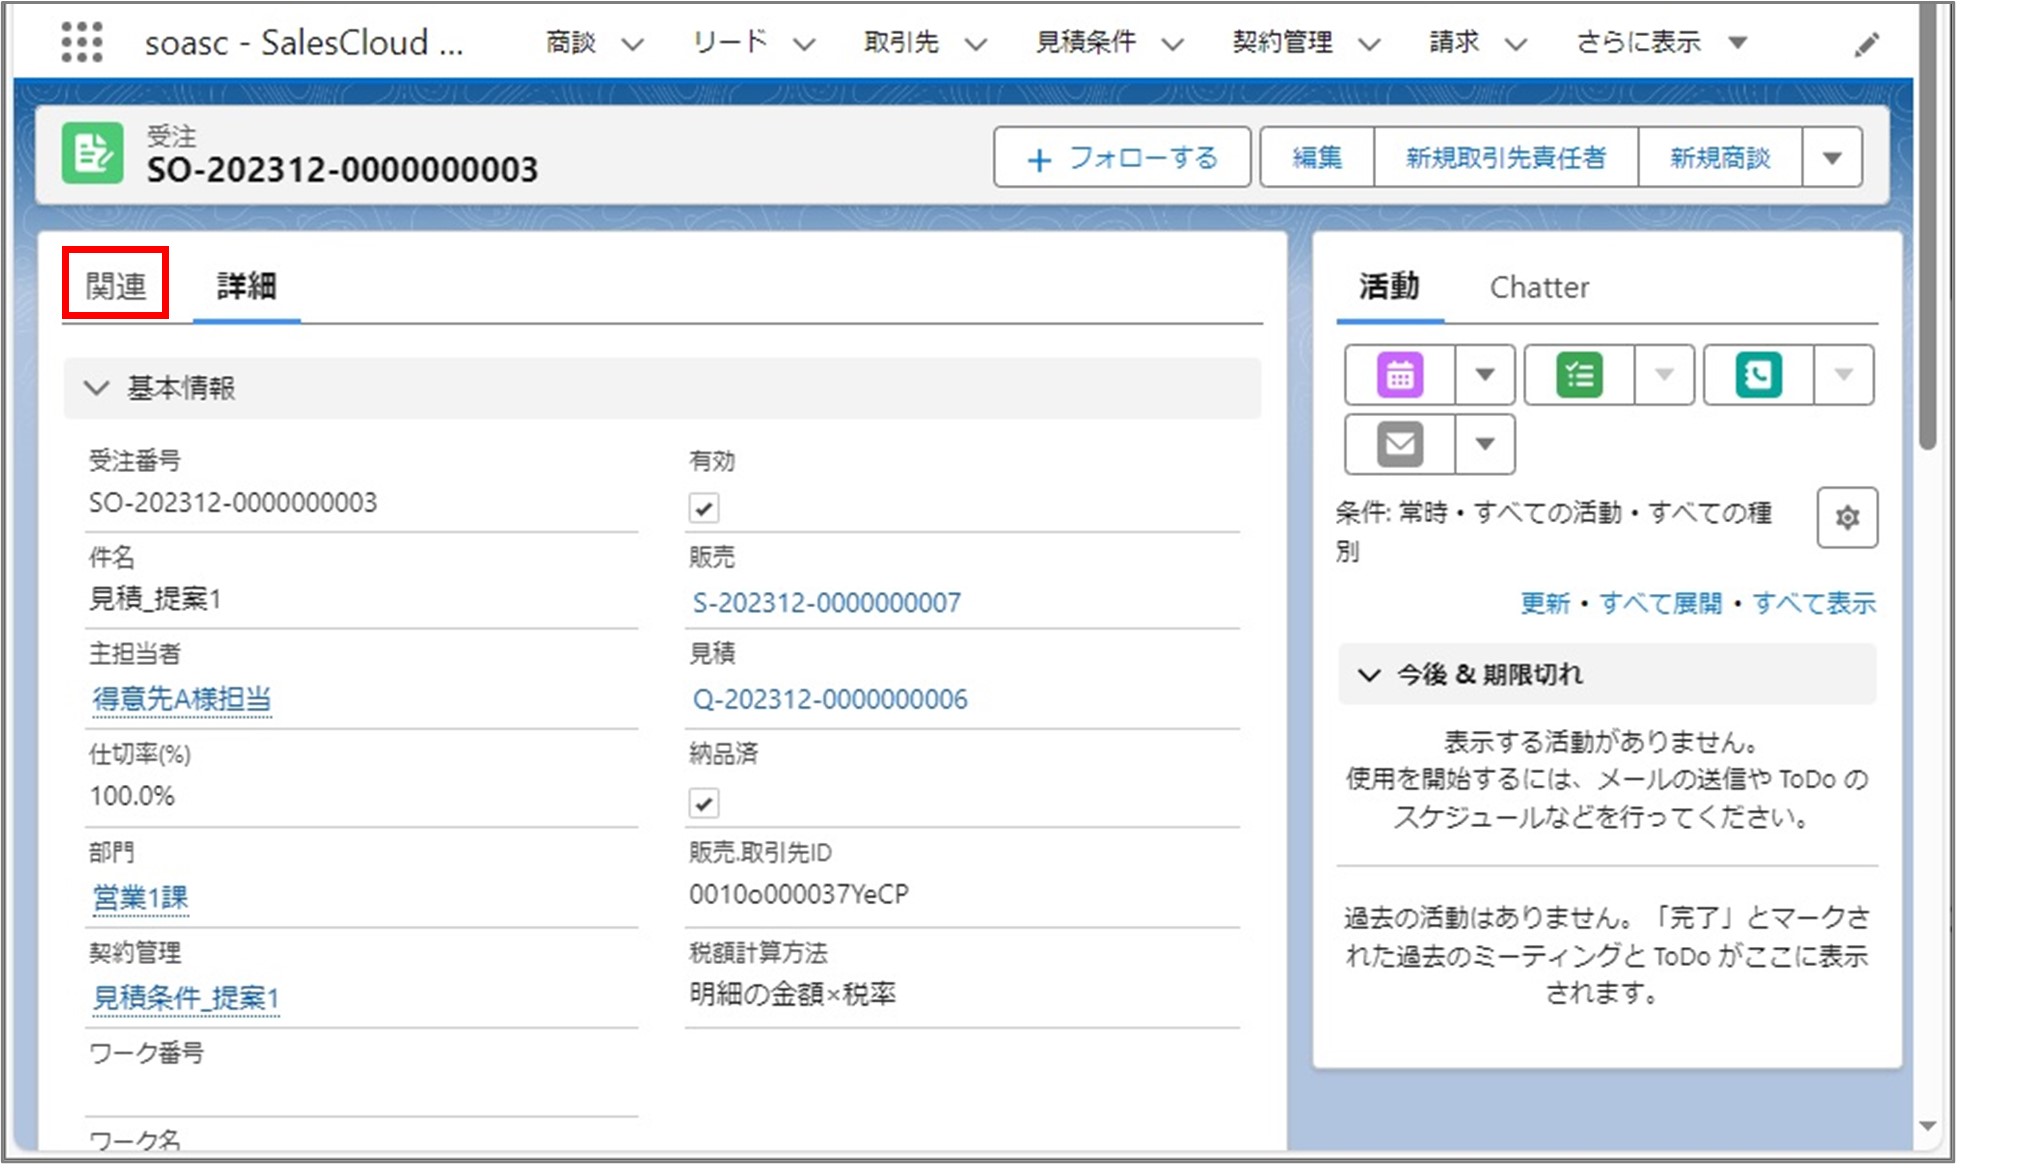2027x1169 pixels.
Task: Open the リード nav dropdown chevron
Action: 805,44
